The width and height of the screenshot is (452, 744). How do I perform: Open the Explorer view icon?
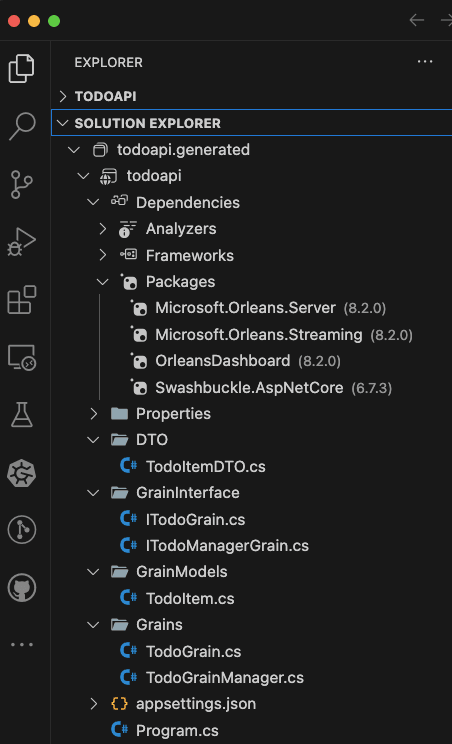click(x=21, y=68)
